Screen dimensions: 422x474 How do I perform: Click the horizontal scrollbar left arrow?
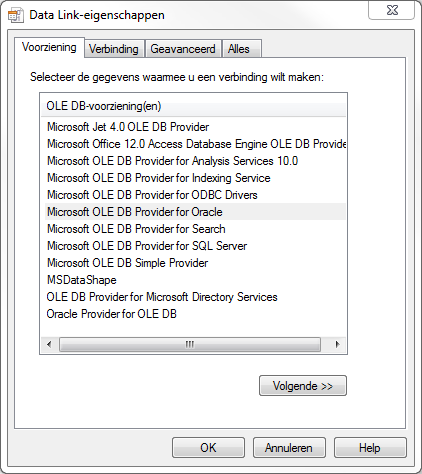[49, 344]
